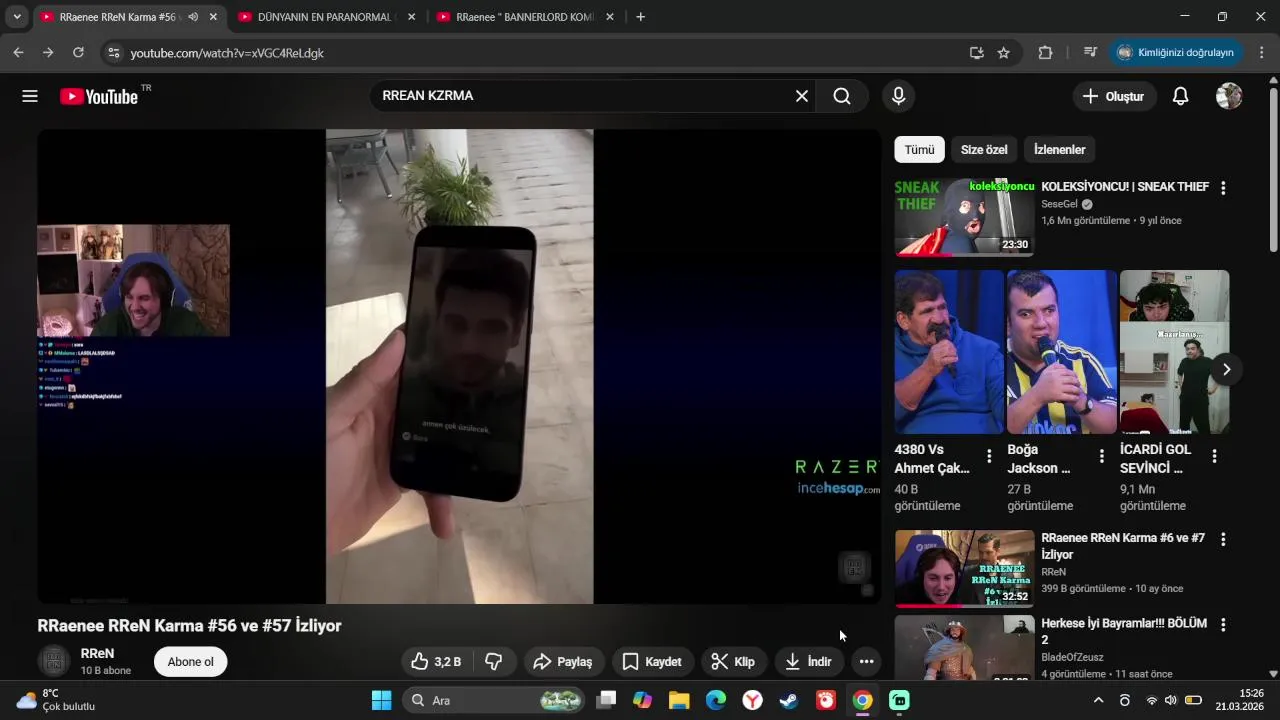The height and width of the screenshot is (720, 1280).
Task: Close the RRaenee RReN Karma #56 tab
Action: tap(213, 17)
